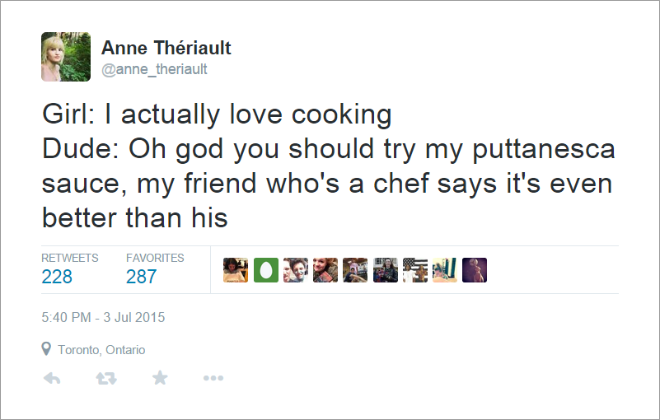Image resolution: width=660 pixels, height=420 pixels.
Task: Select the green egg avatar
Action: point(266,270)
